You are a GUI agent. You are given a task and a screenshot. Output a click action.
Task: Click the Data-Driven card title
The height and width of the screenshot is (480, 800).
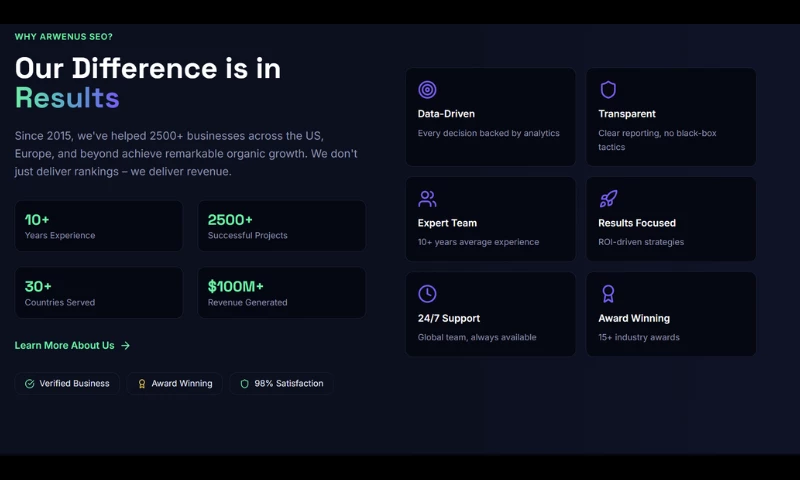tap(446, 114)
